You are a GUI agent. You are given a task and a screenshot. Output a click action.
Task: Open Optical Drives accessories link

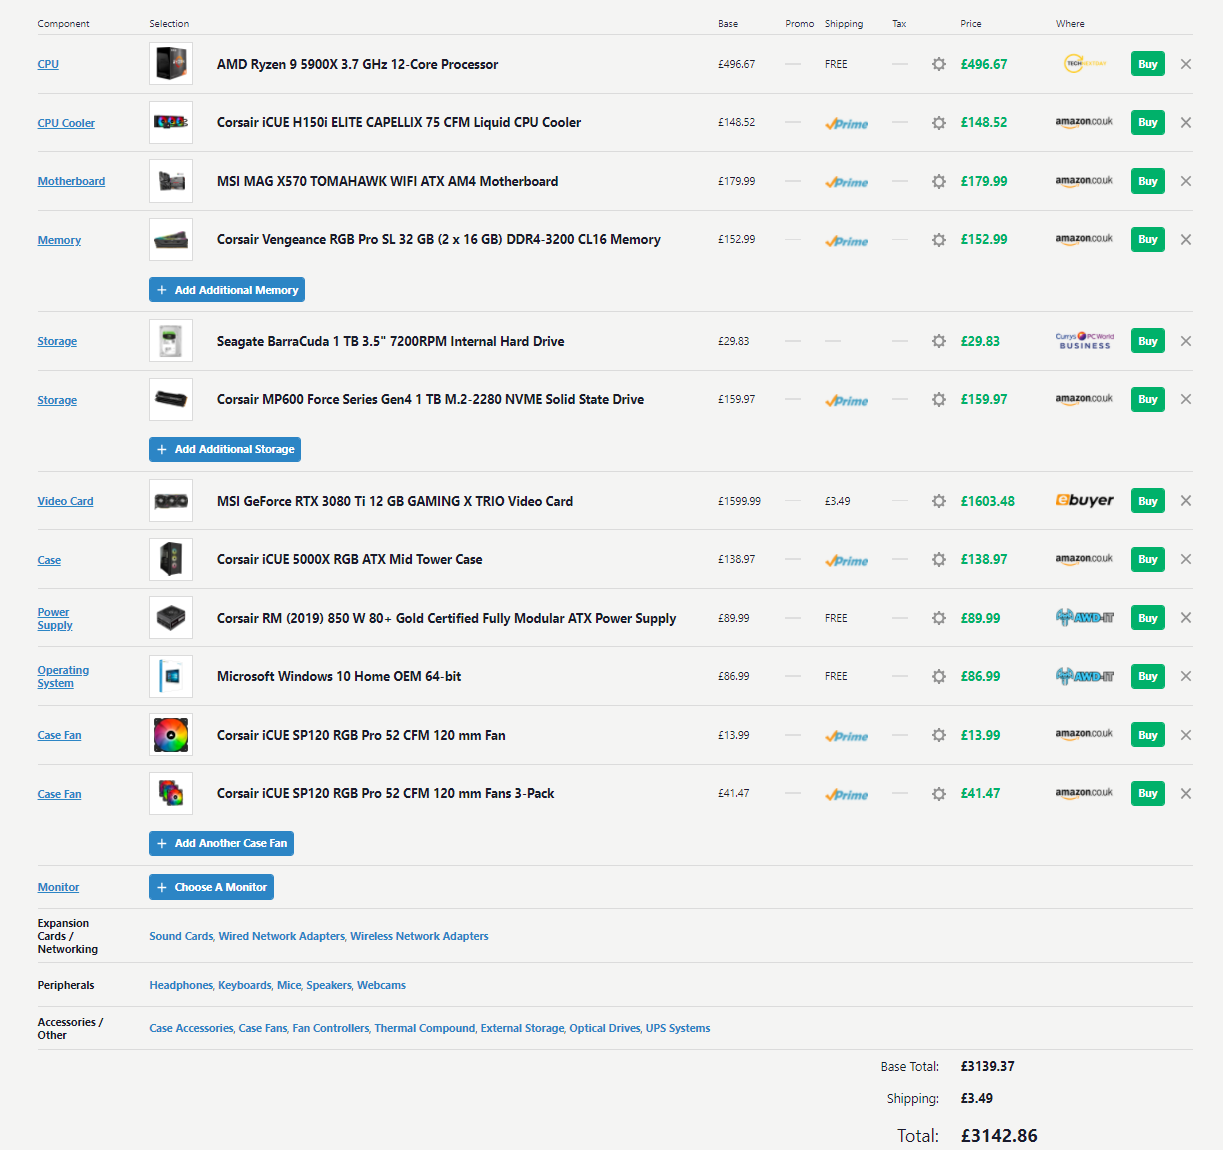pos(605,1028)
